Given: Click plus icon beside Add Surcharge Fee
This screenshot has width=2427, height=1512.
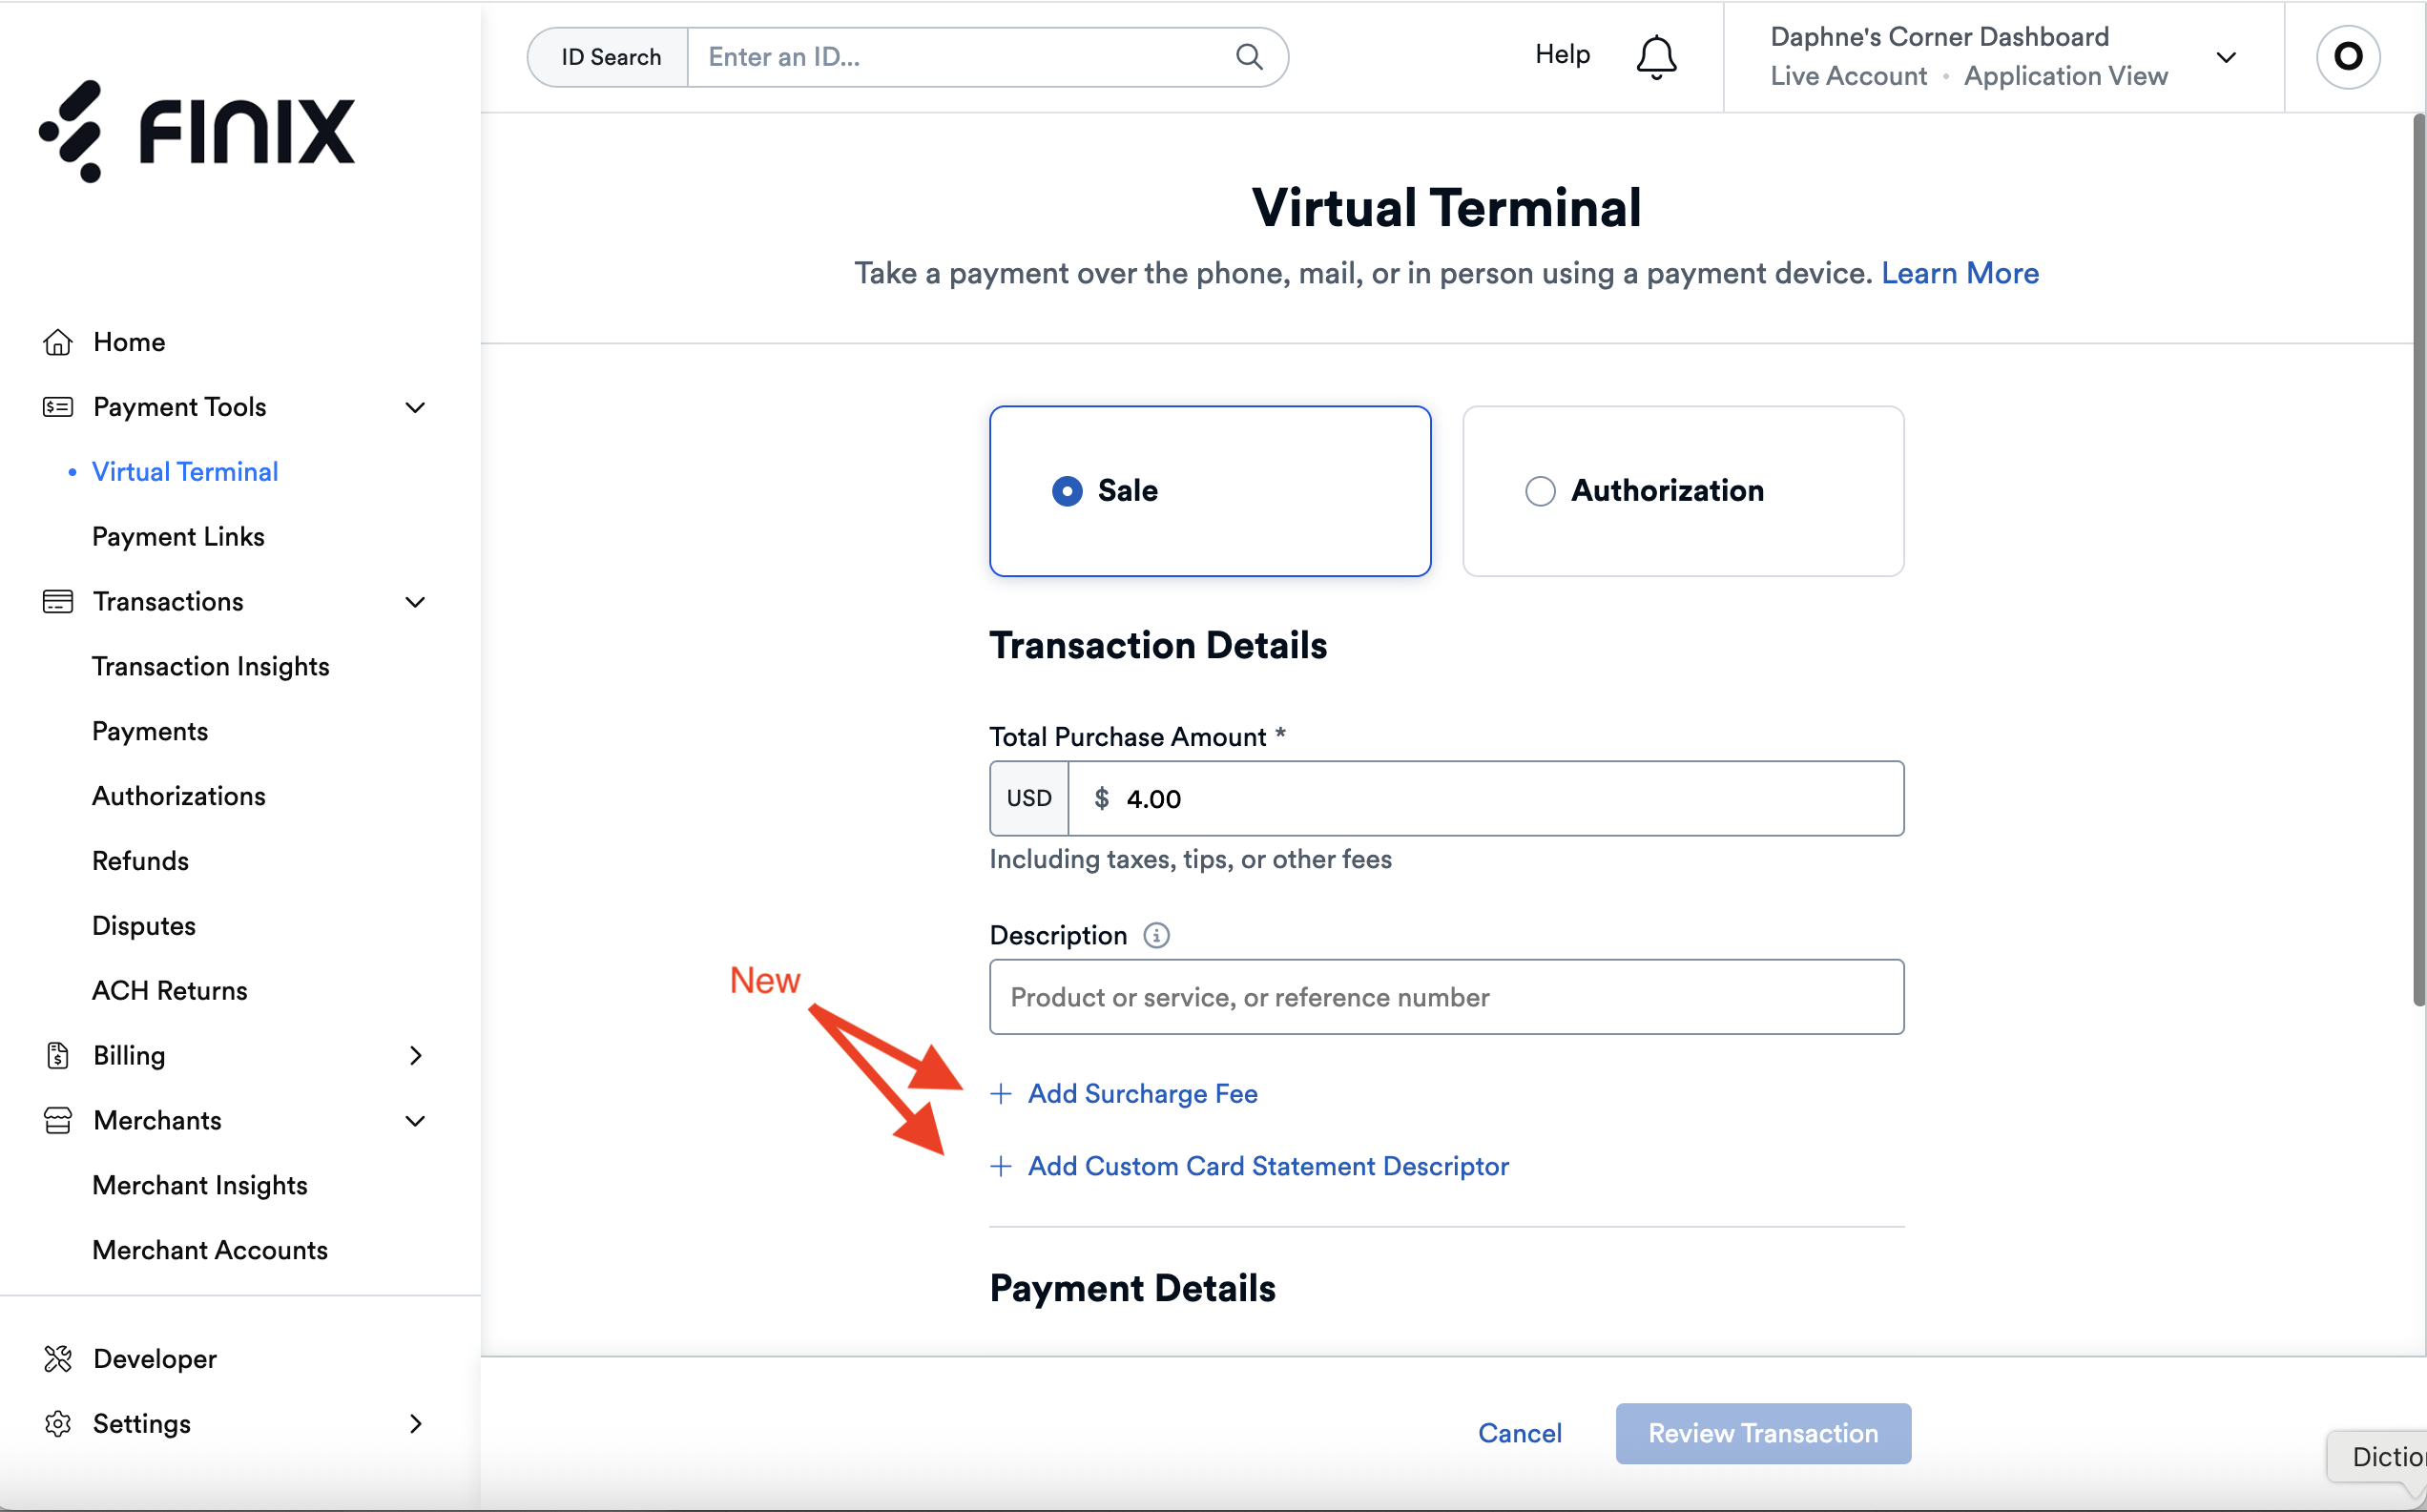Looking at the screenshot, I should coord(1001,1093).
